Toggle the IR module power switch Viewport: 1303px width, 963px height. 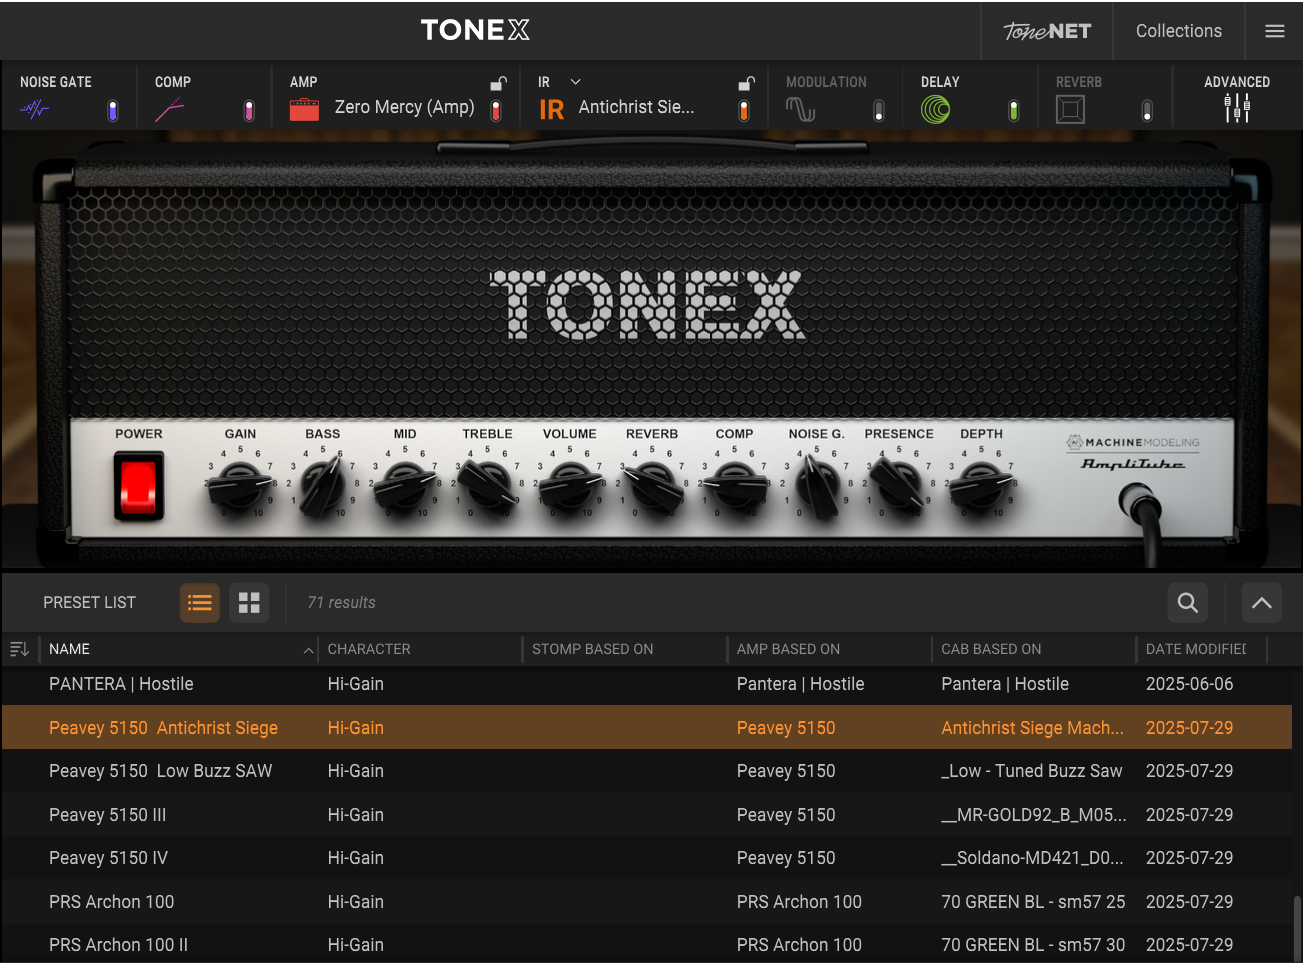(744, 110)
